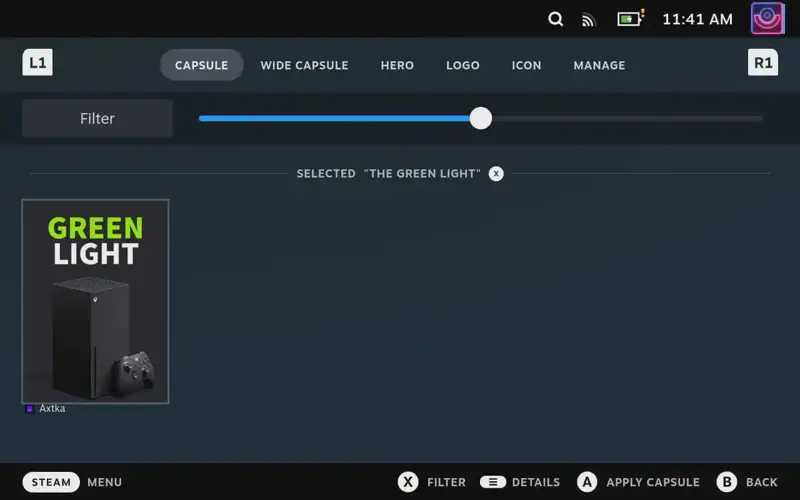Click the Details menu button glyph
Viewport: 800px width, 500px height.
point(492,482)
